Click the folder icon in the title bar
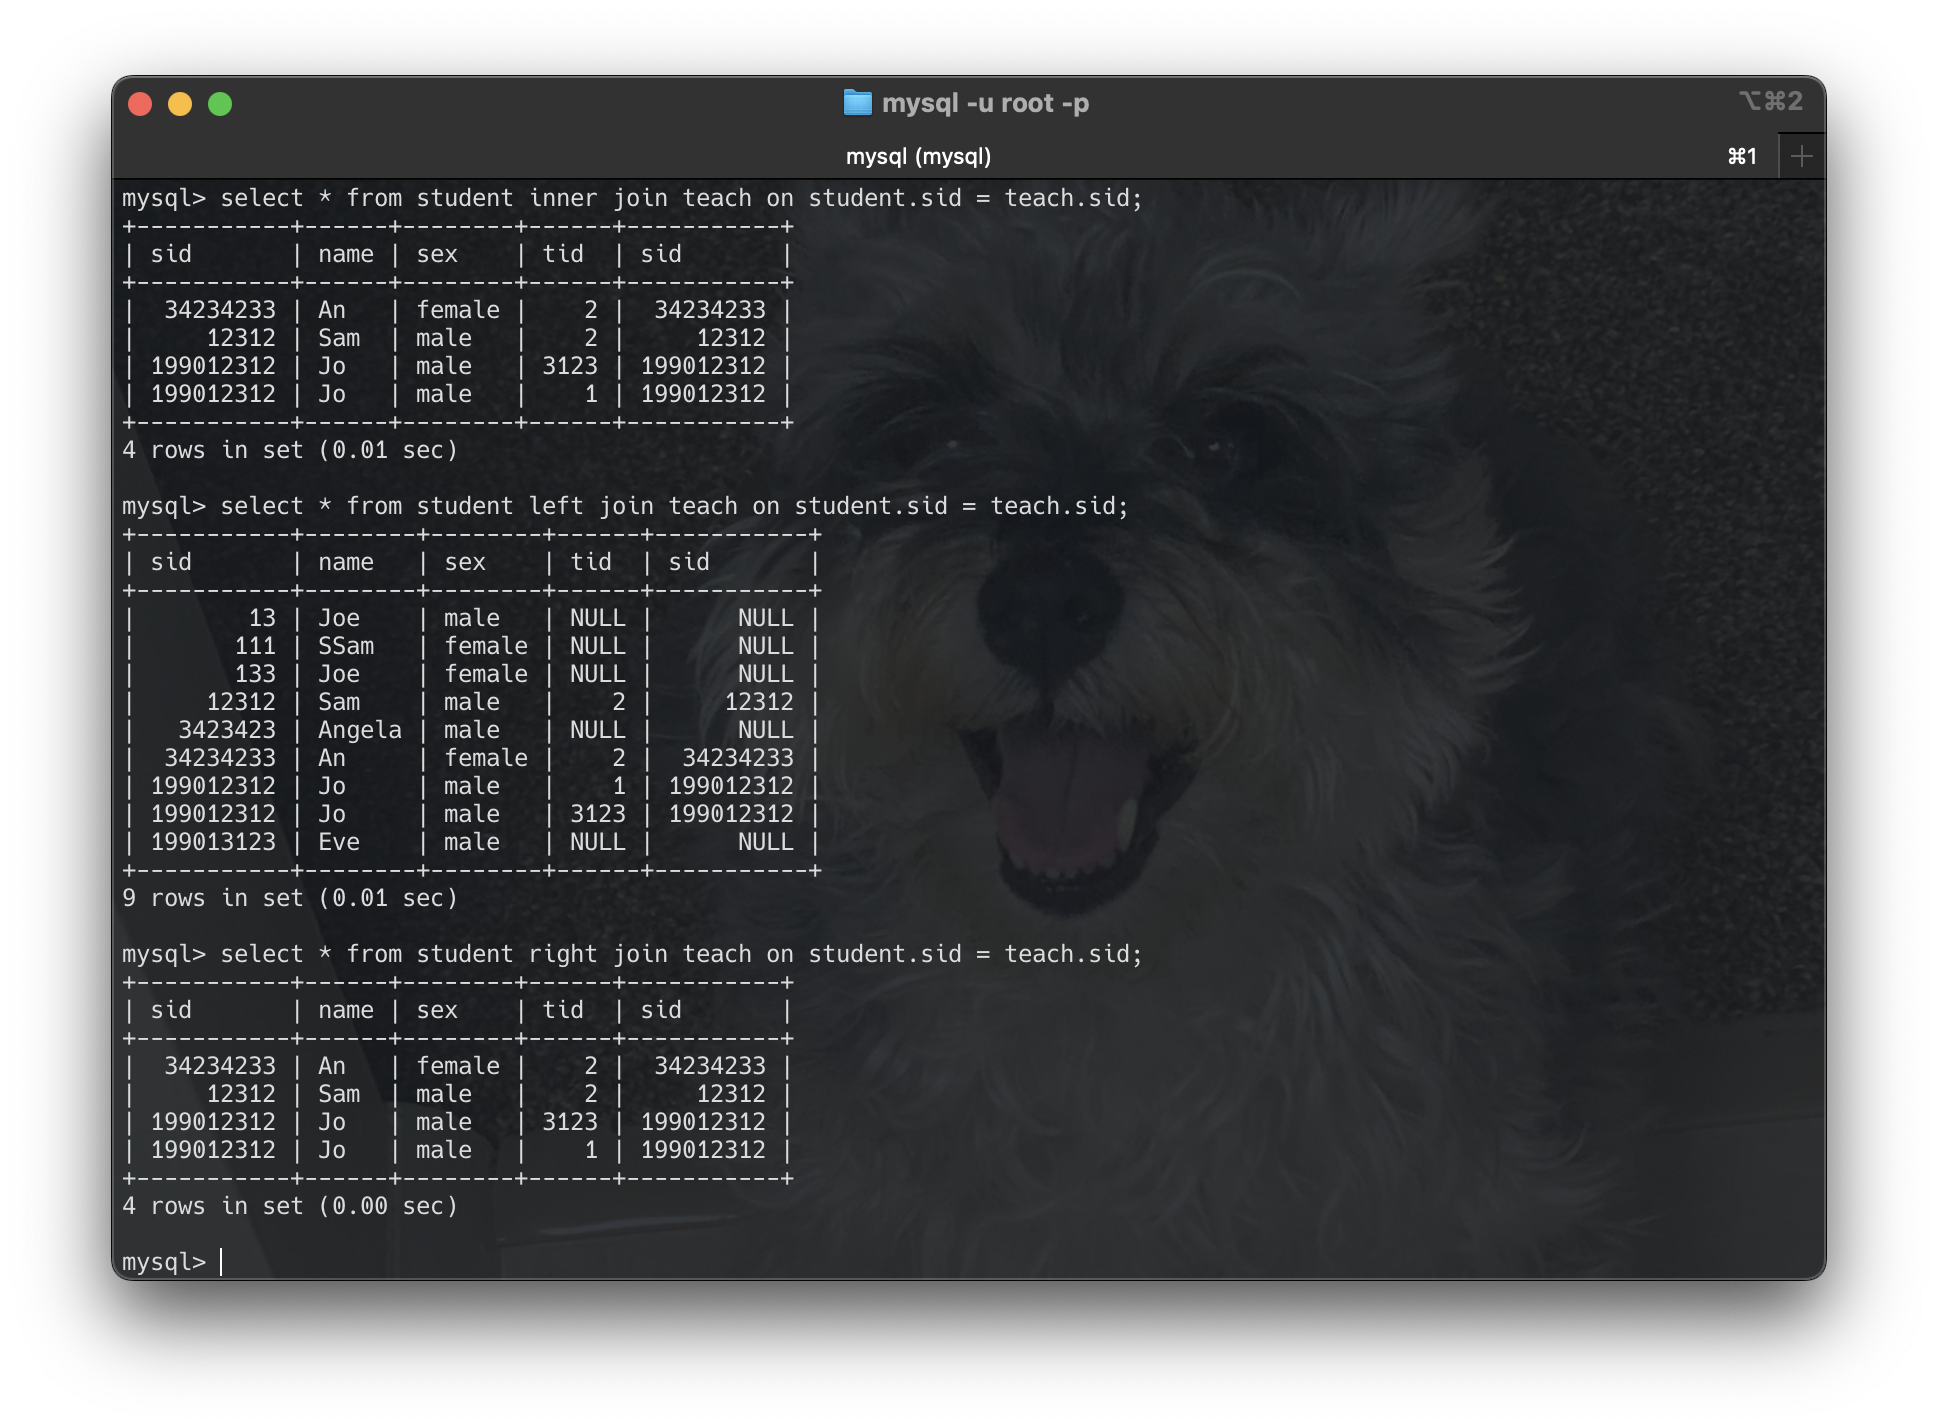Viewport: 1938px width, 1428px height. click(858, 102)
